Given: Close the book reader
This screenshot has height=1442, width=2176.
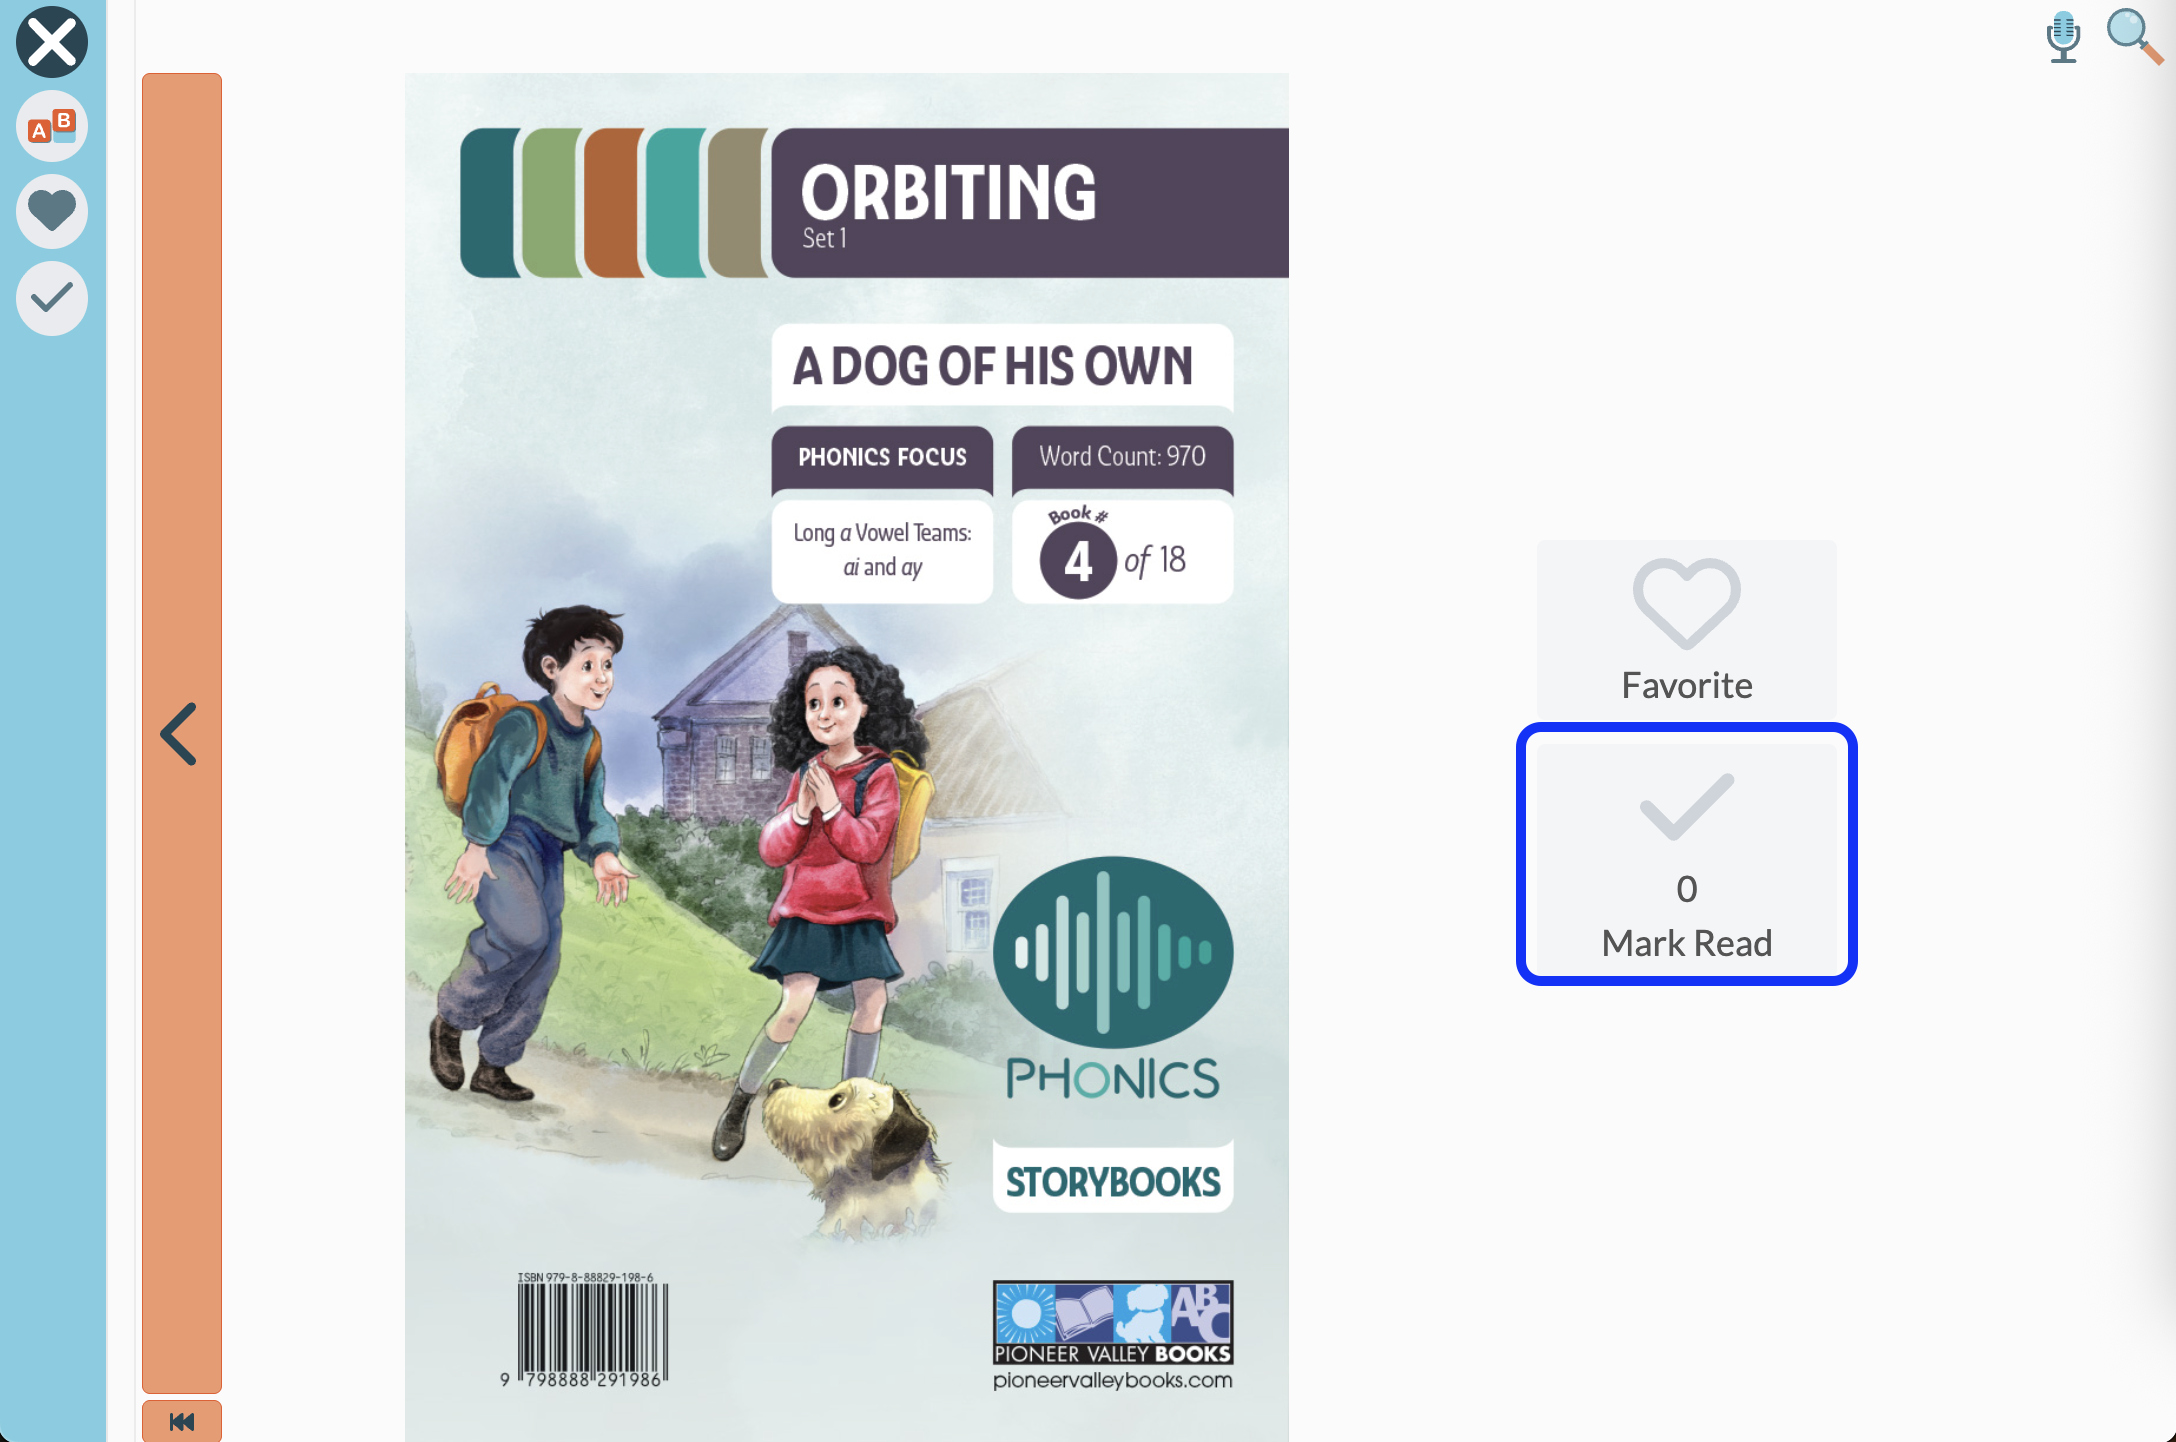Looking at the screenshot, I should 52,42.
